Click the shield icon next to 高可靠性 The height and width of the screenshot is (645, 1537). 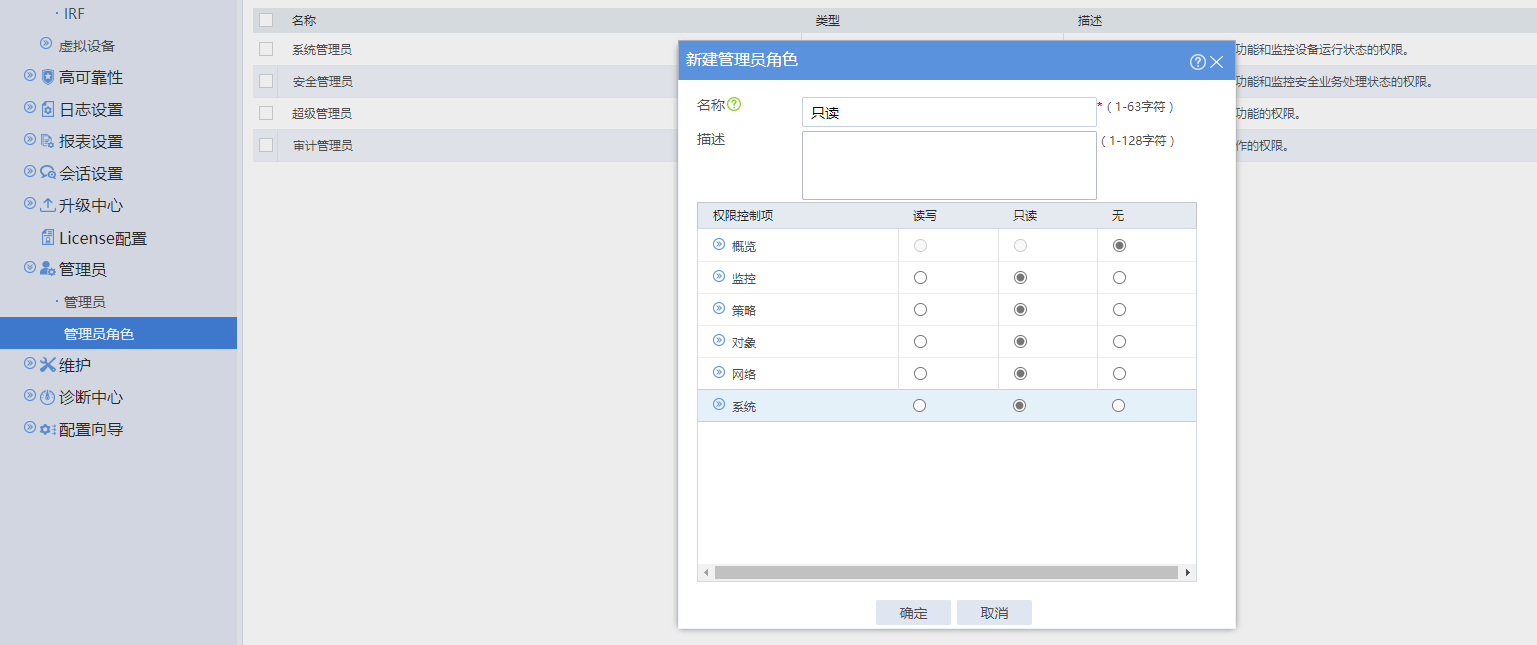pyautogui.click(x=47, y=77)
